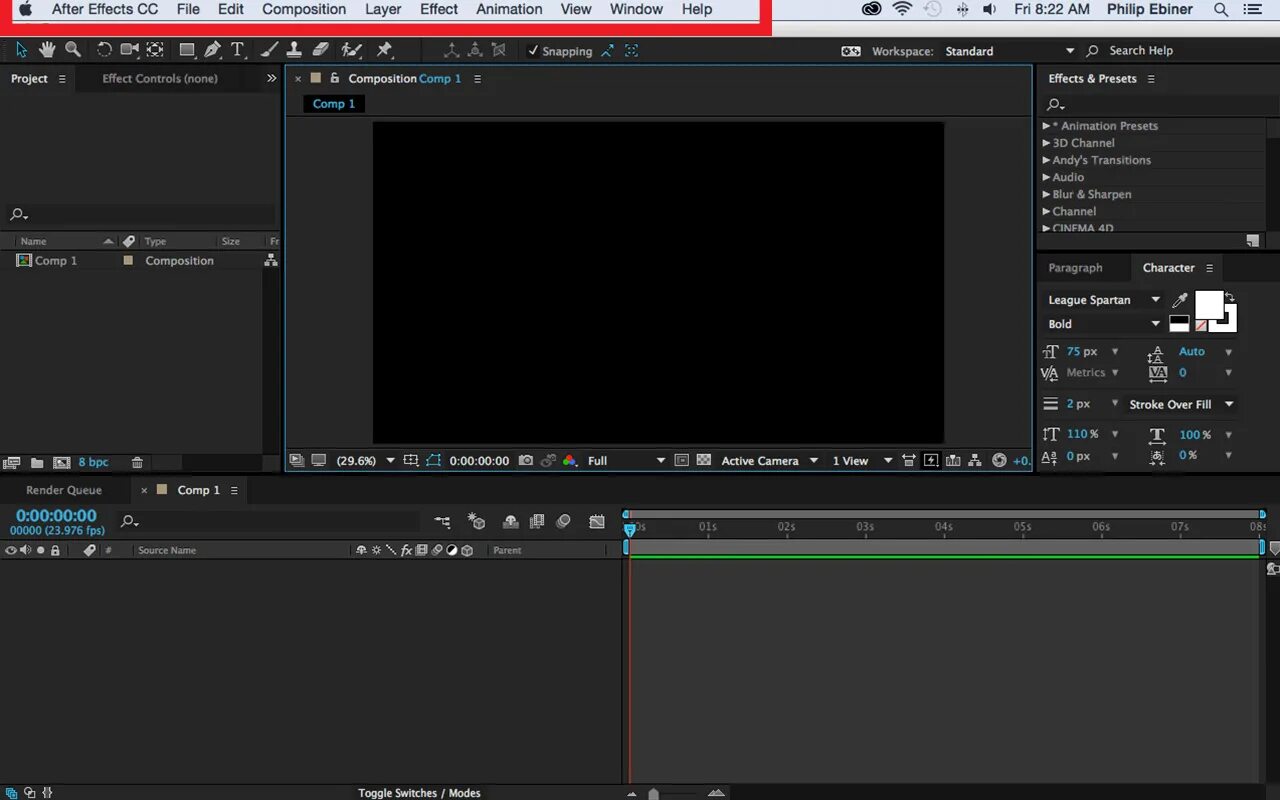Open the Workspace Standard dropdown
Screen dimensions: 1280x800
pos(1010,51)
